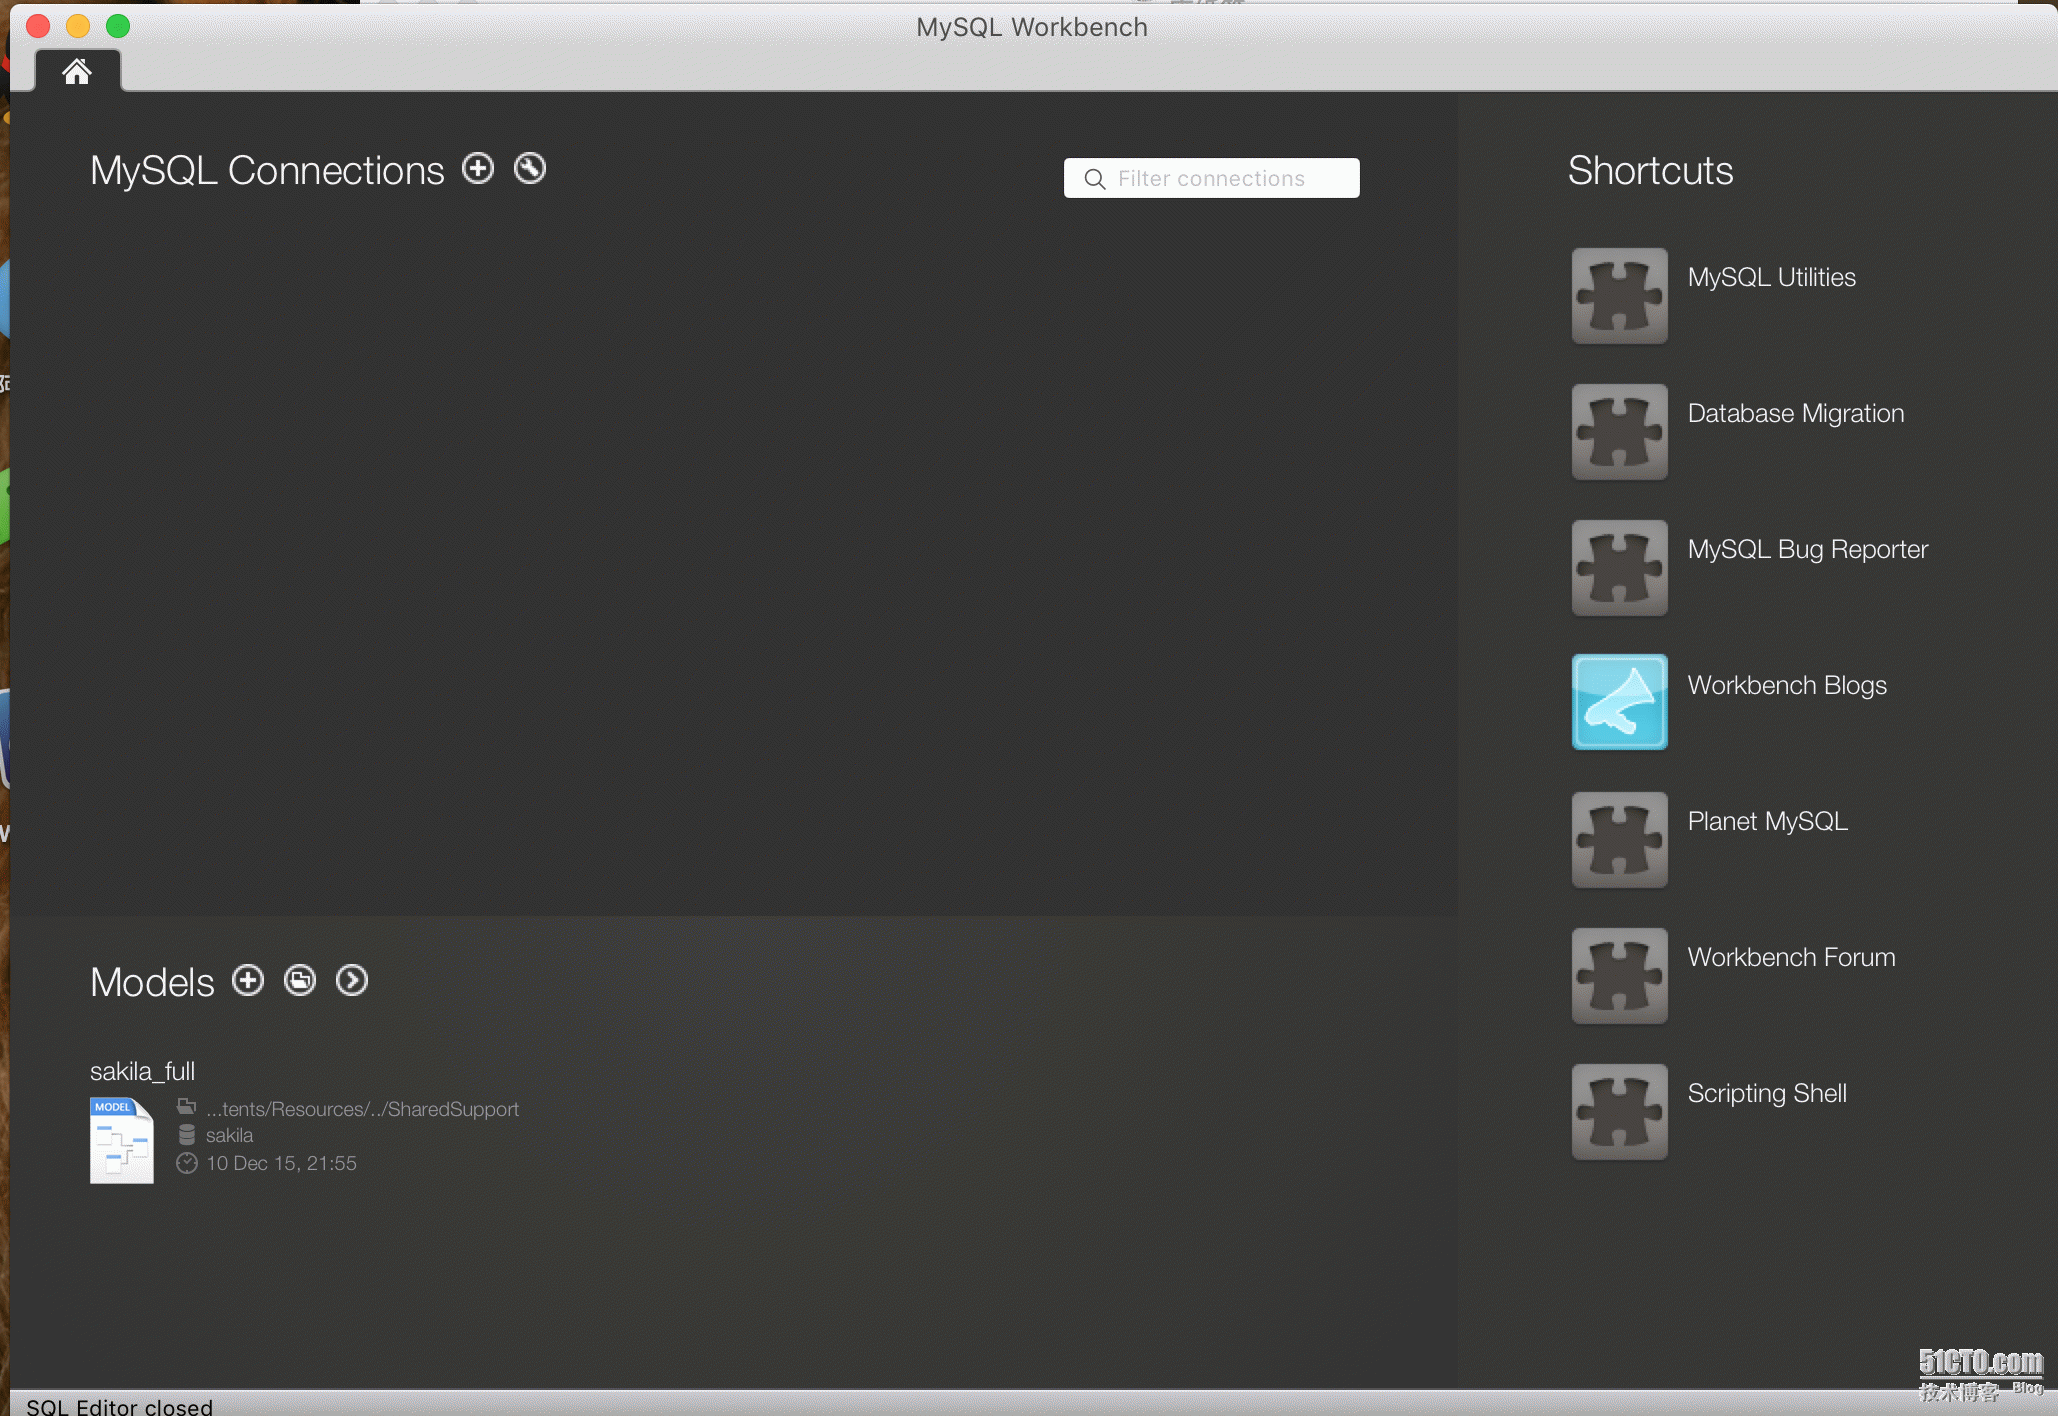
Task: Click the sakila schema name entry
Action: (229, 1135)
